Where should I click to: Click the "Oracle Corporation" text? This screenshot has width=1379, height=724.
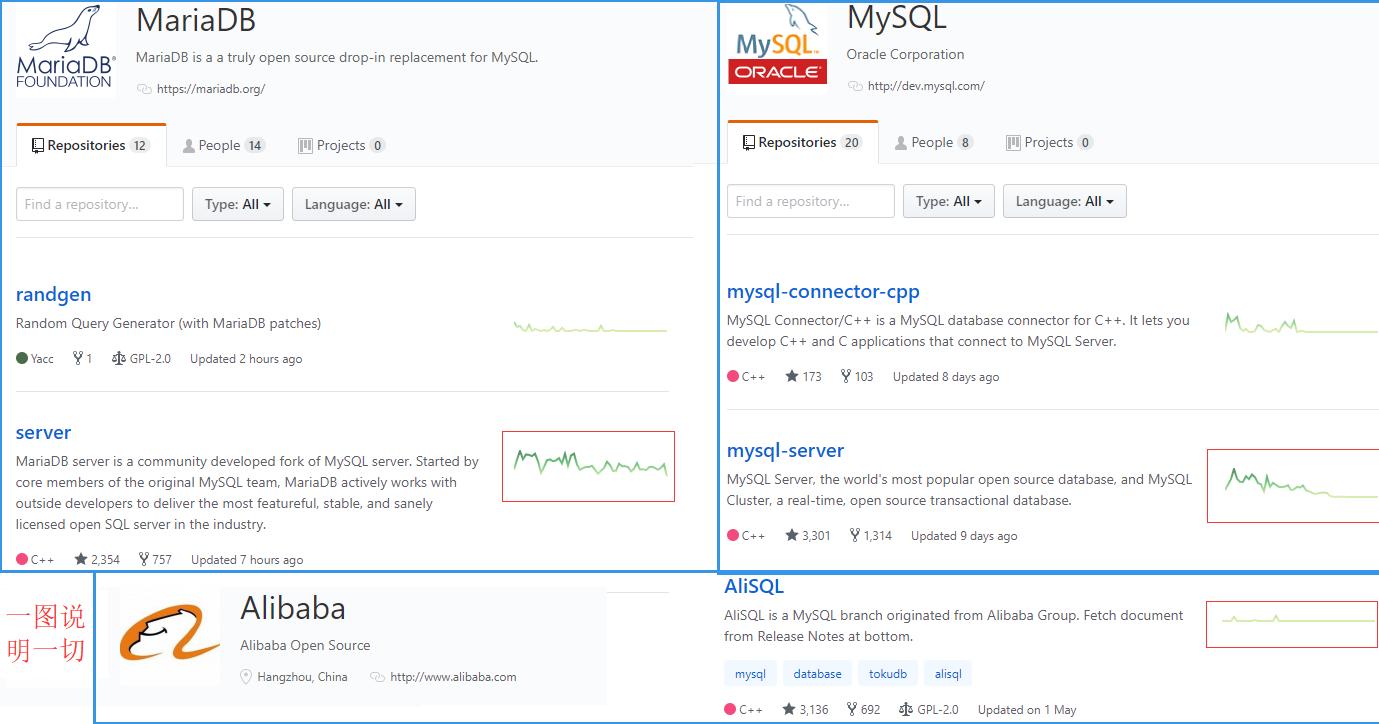pos(906,54)
